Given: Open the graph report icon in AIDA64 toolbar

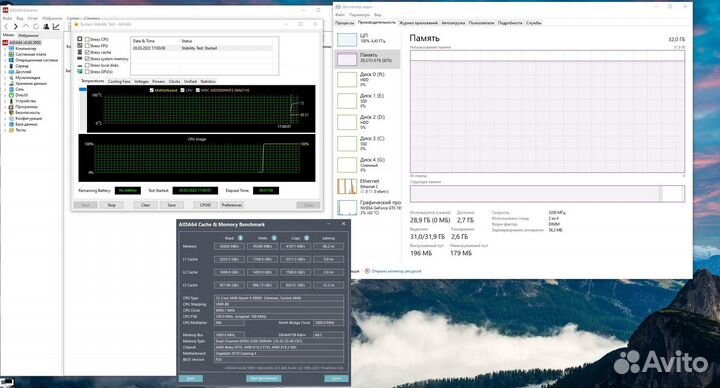Looking at the screenshot, I should [56, 27].
